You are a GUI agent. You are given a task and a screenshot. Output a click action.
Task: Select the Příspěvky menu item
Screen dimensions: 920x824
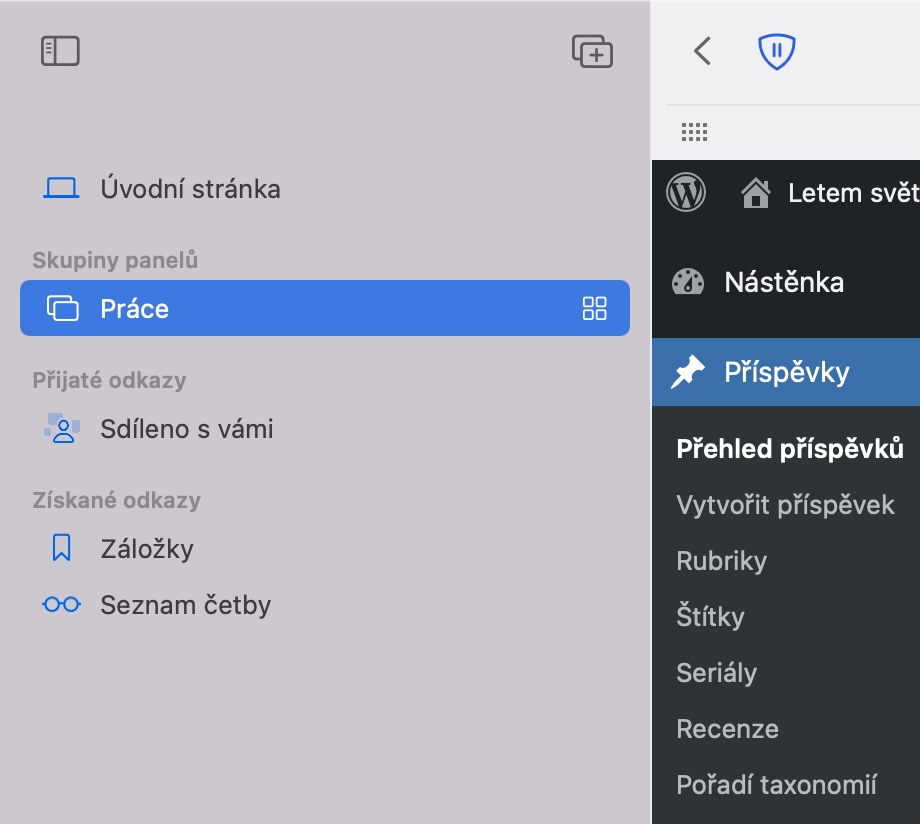(x=786, y=372)
